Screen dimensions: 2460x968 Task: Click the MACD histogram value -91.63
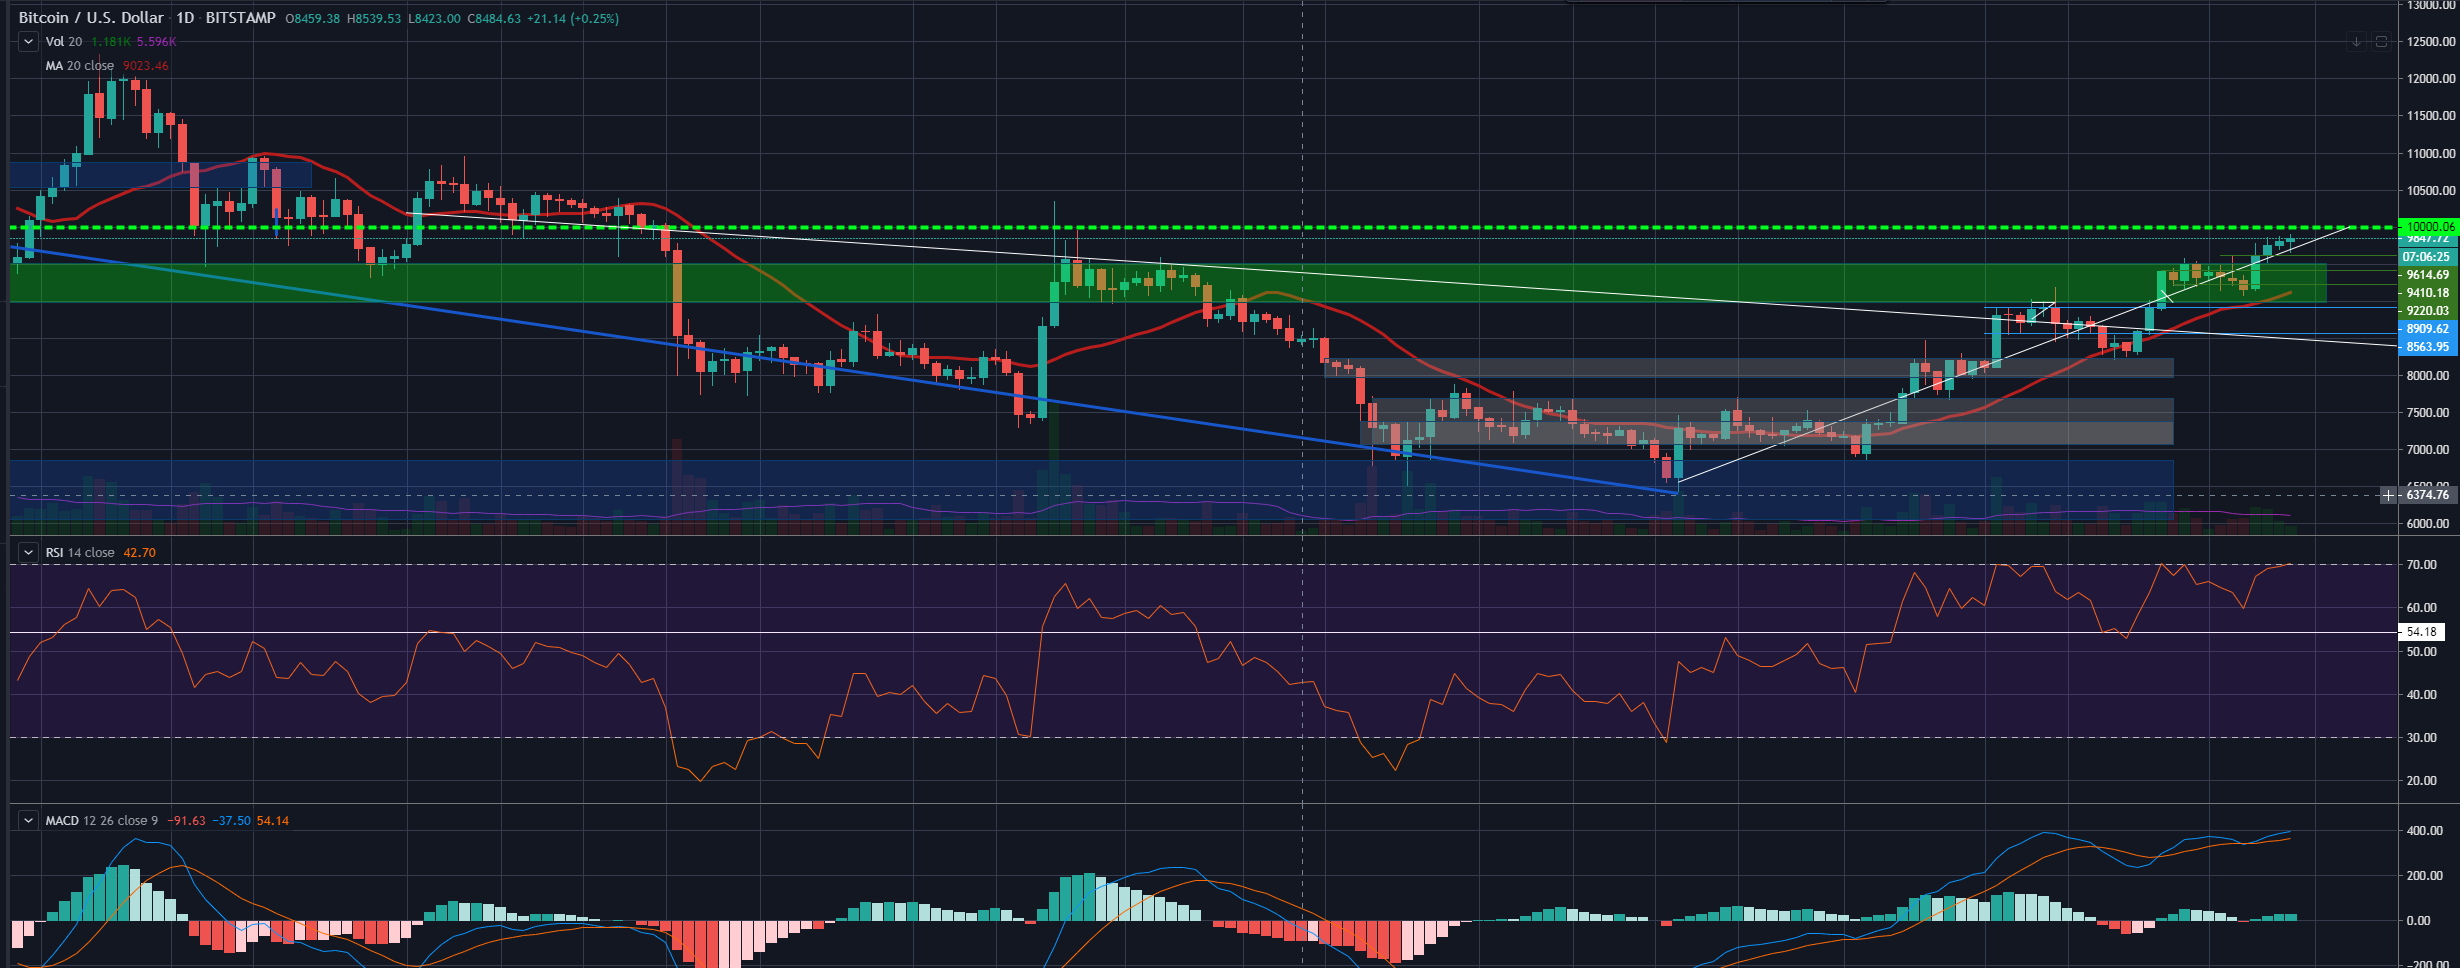tap(186, 820)
